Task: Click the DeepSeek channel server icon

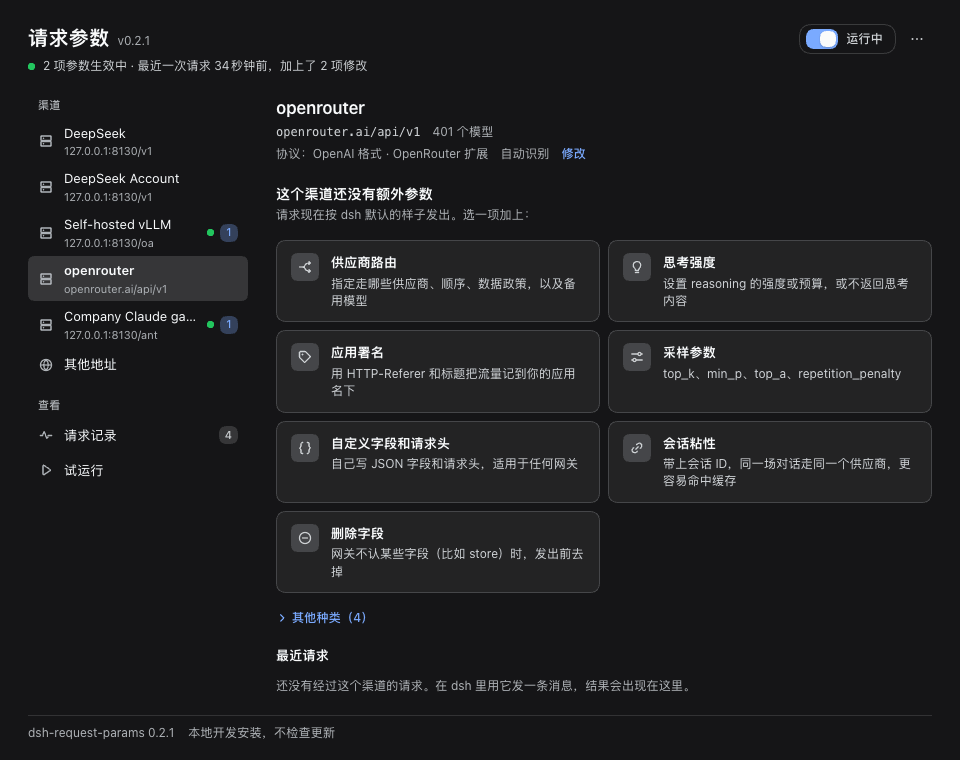Action: 46,141
